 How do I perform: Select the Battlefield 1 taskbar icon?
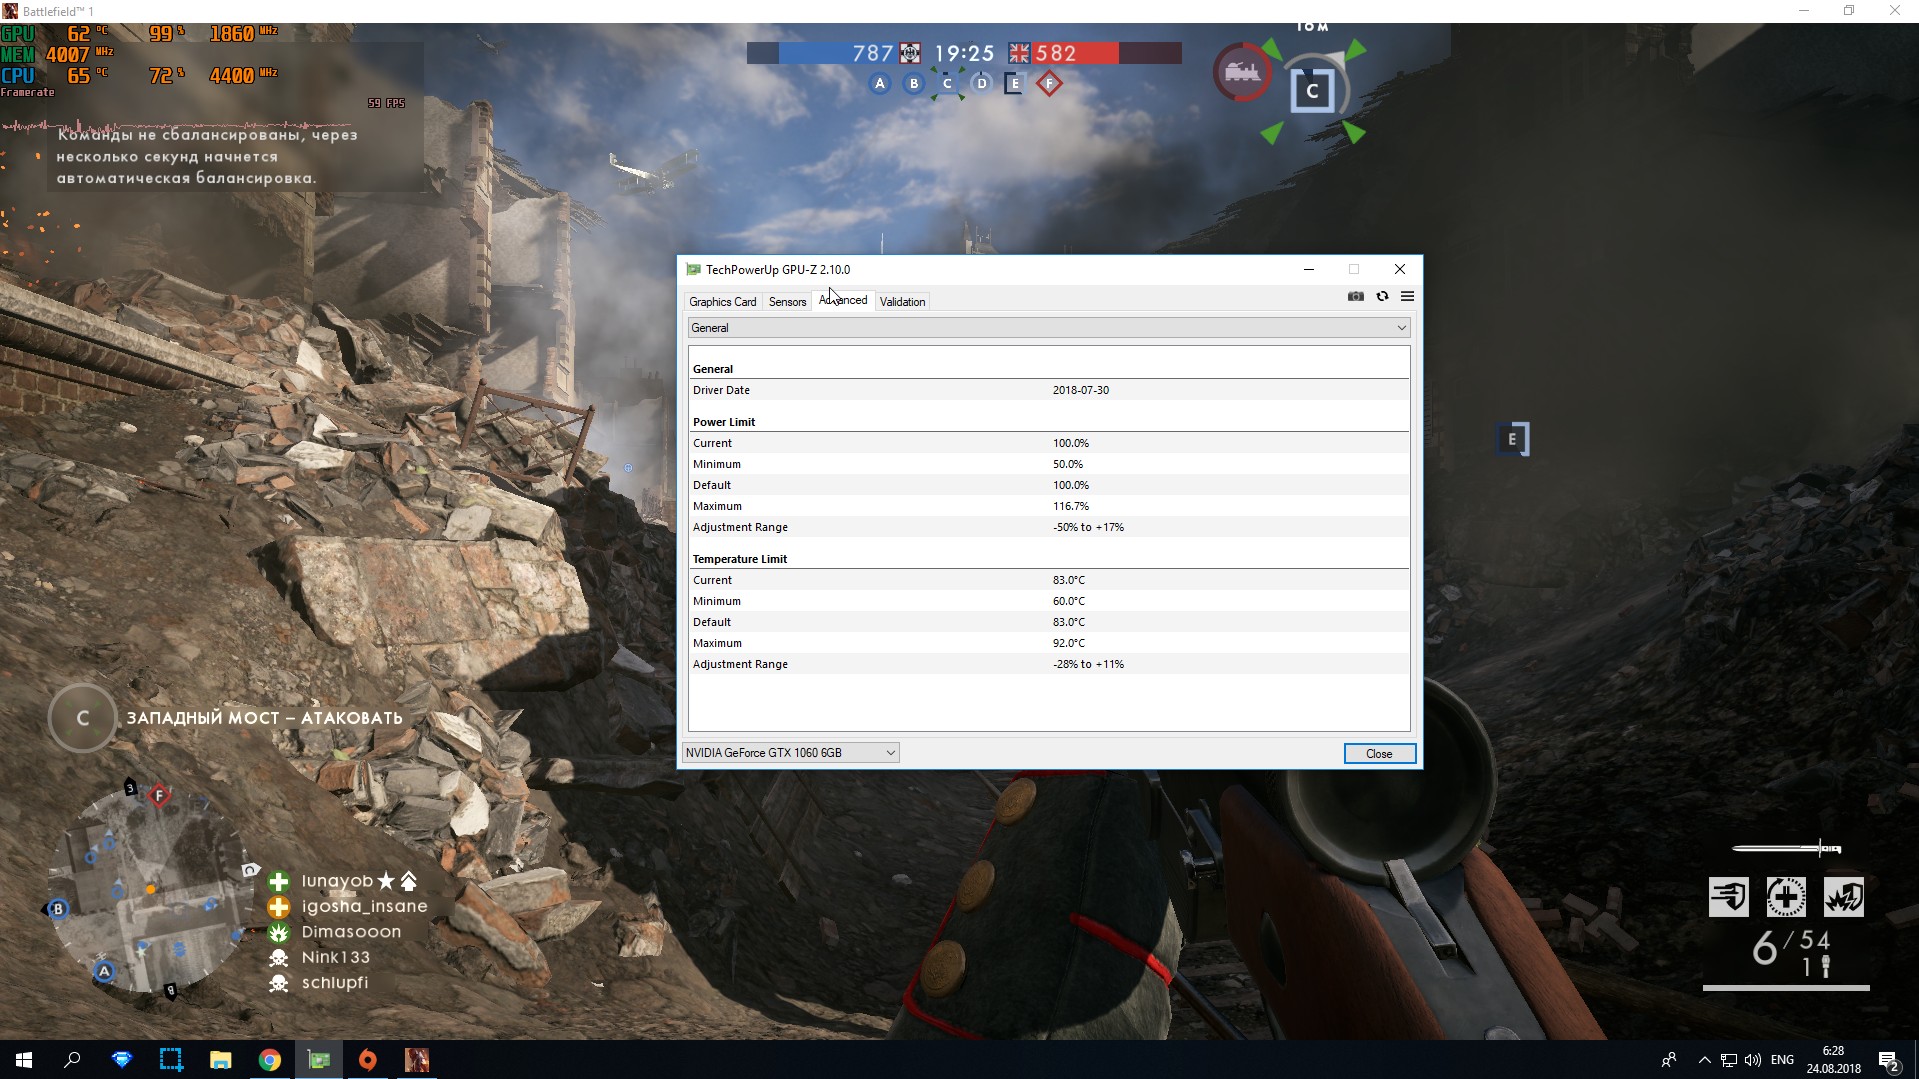[417, 1060]
